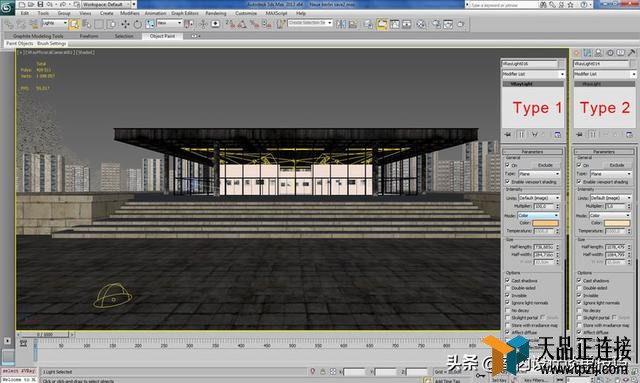Click configure modifier sets icon in Type 1 panel
Viewport: 640px width, 383px height.
pos(557,134)
